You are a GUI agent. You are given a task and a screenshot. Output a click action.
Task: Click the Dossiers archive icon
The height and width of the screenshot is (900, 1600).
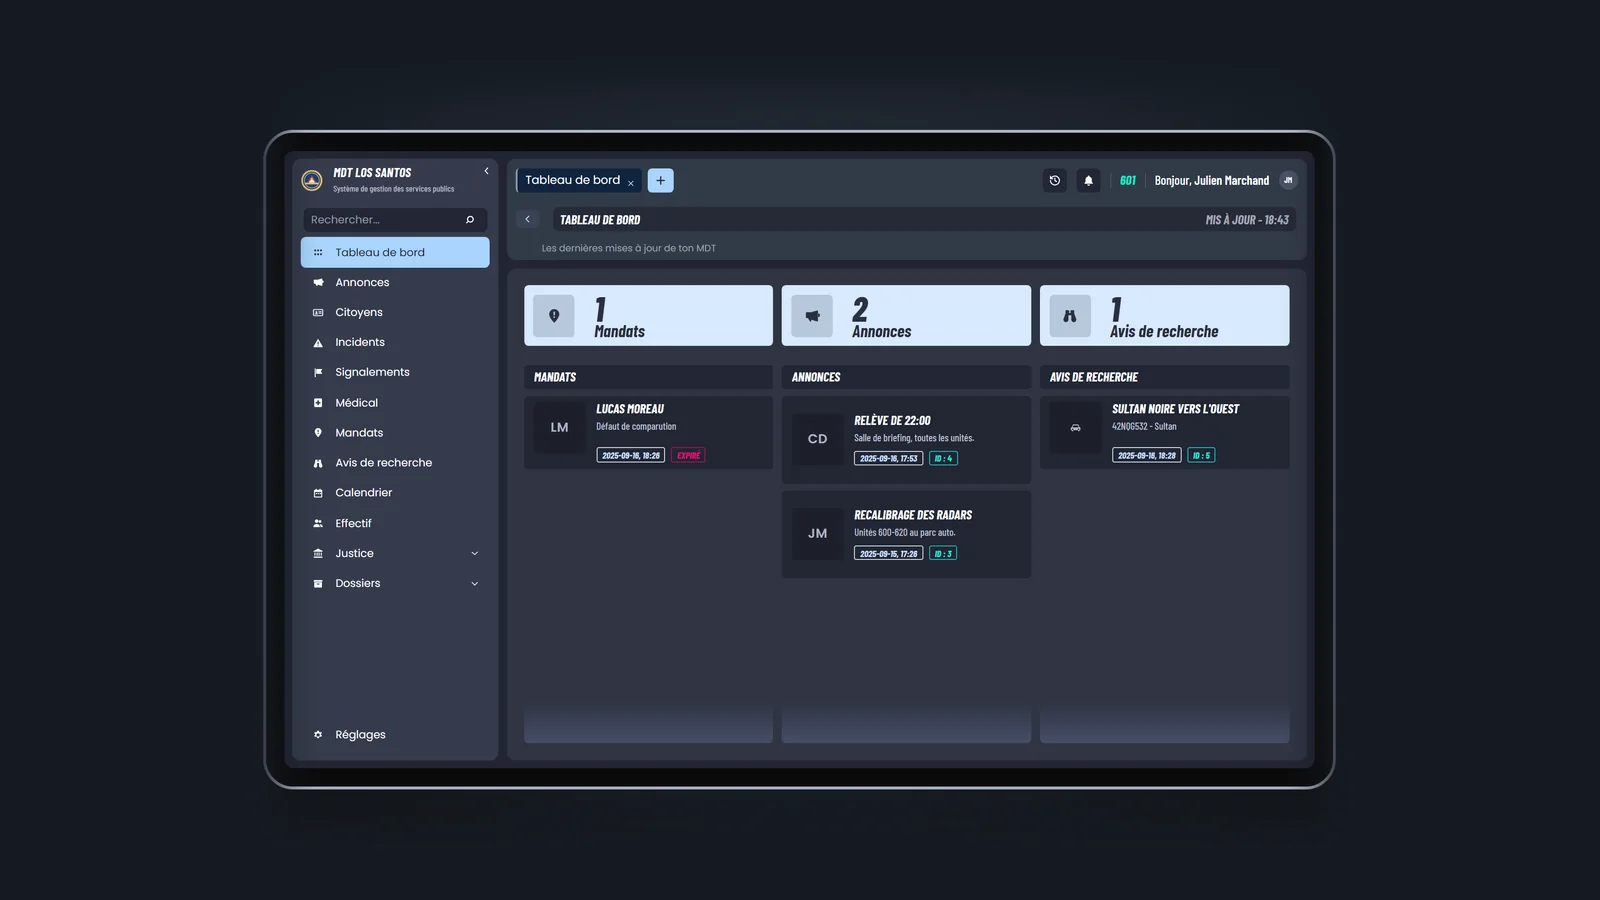pos(318,583)
